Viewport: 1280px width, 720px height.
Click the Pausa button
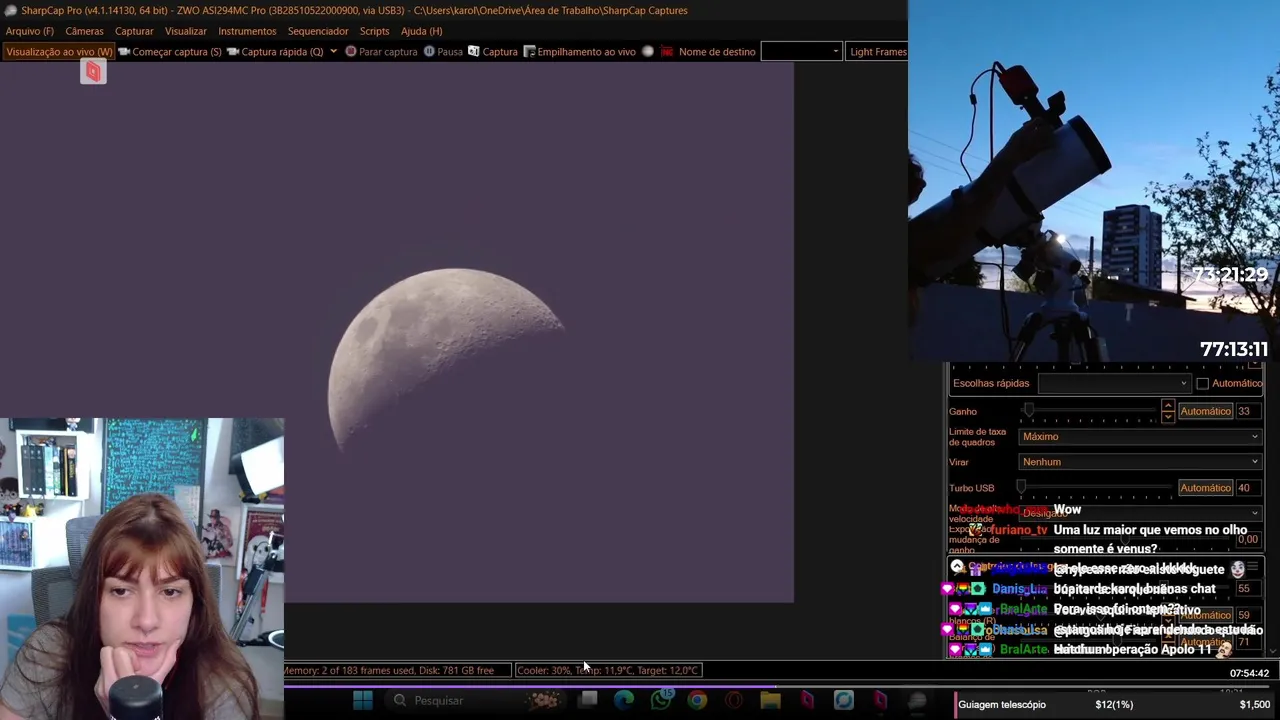pyautogui.click(x=443, y=51)
